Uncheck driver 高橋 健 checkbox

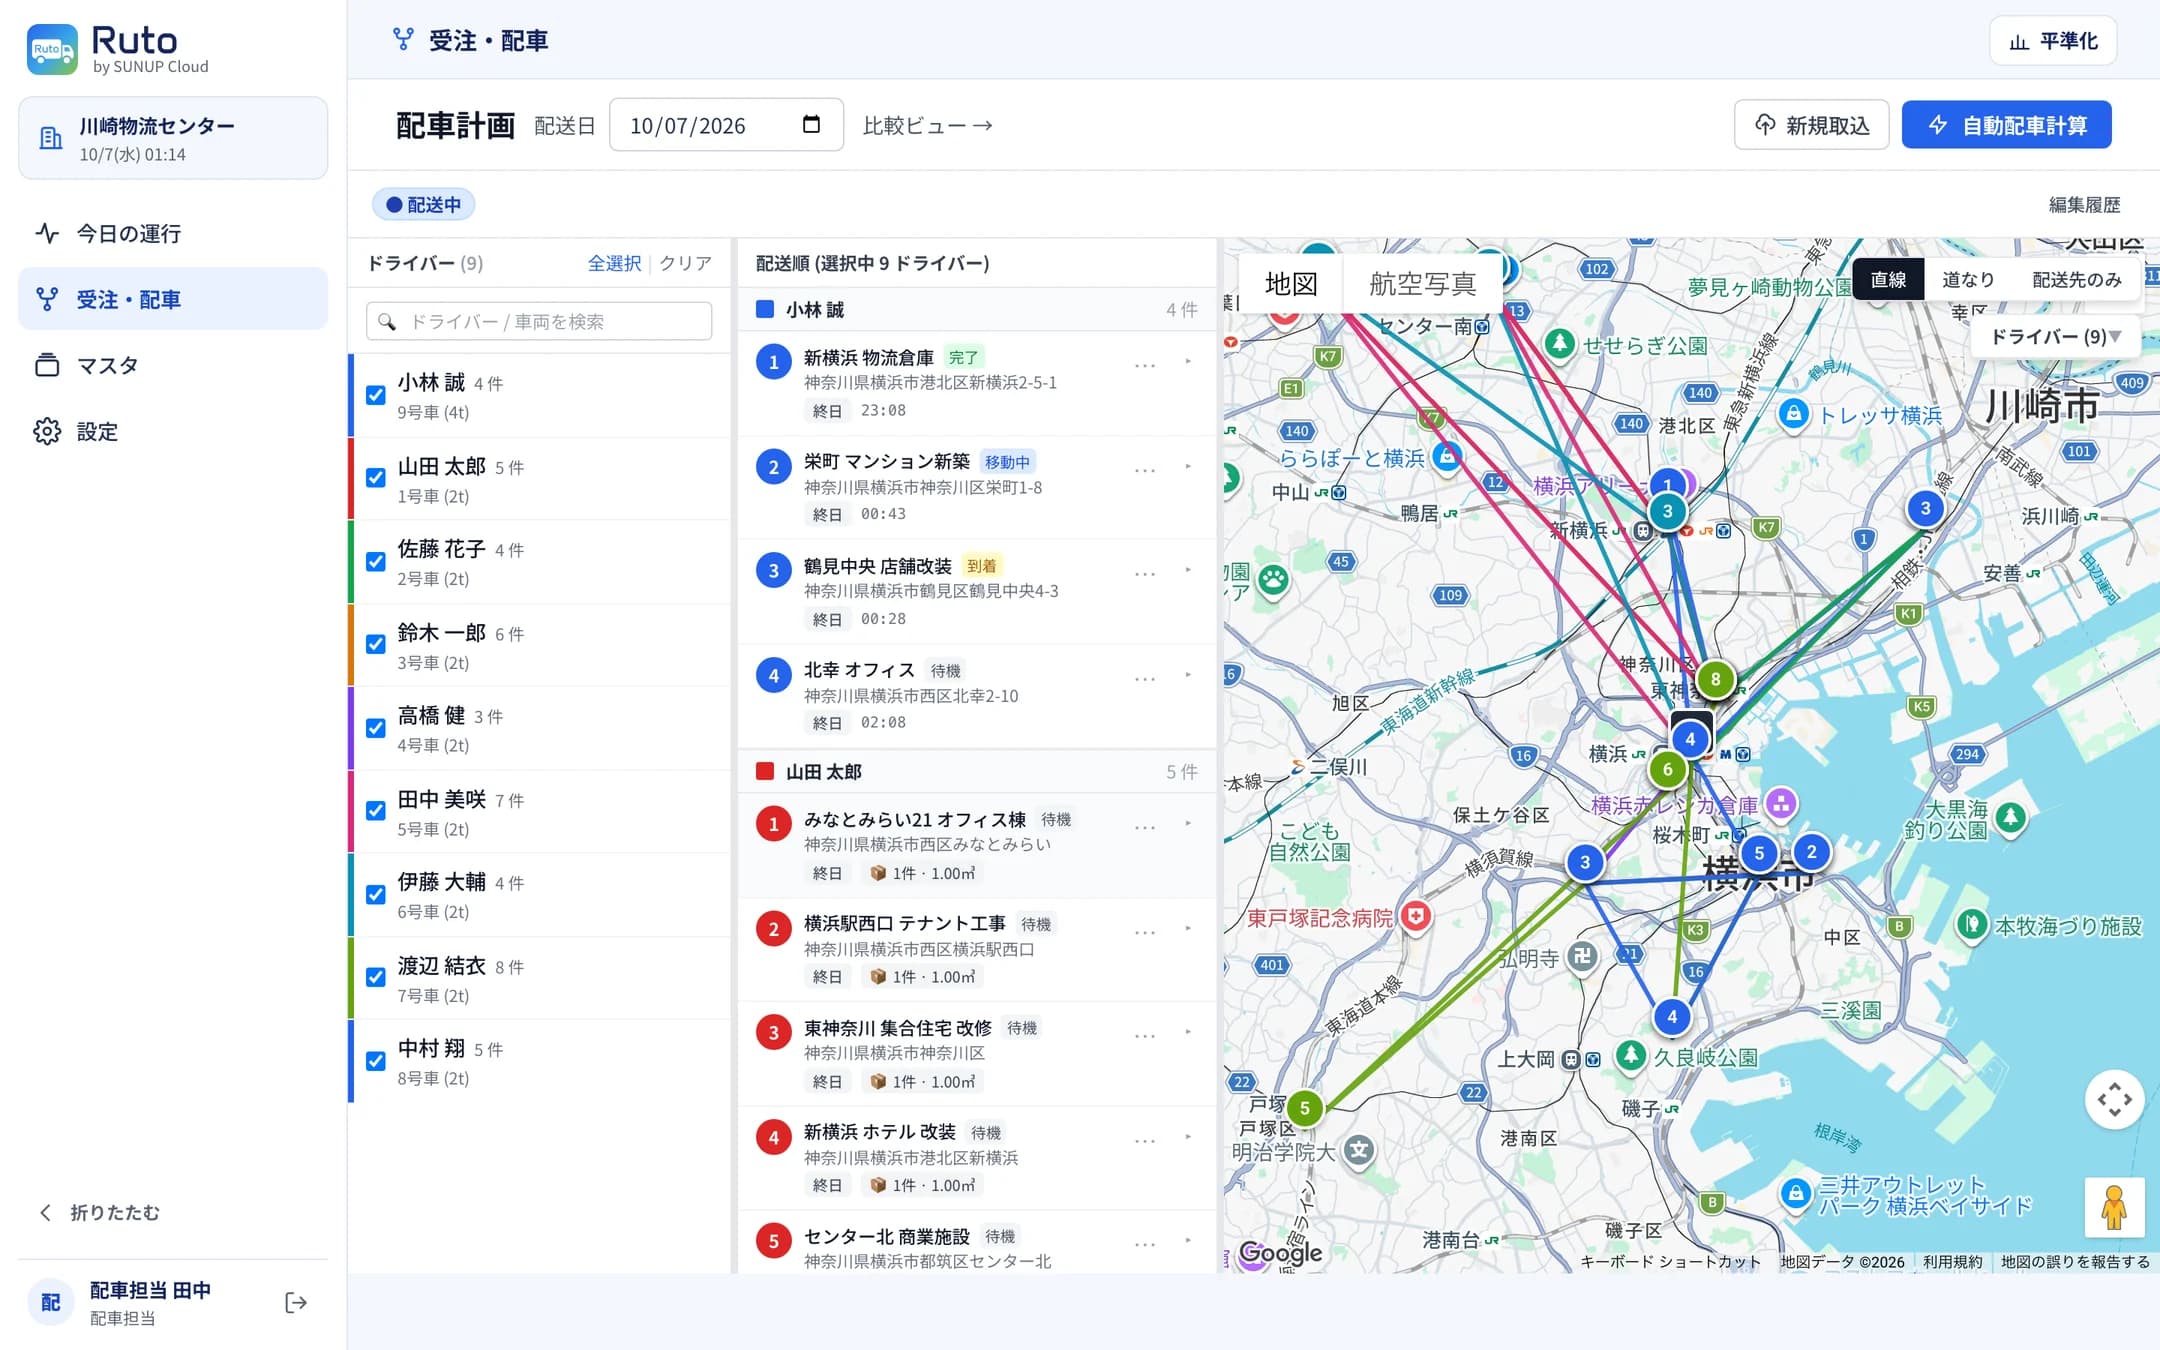click(376, 728)
